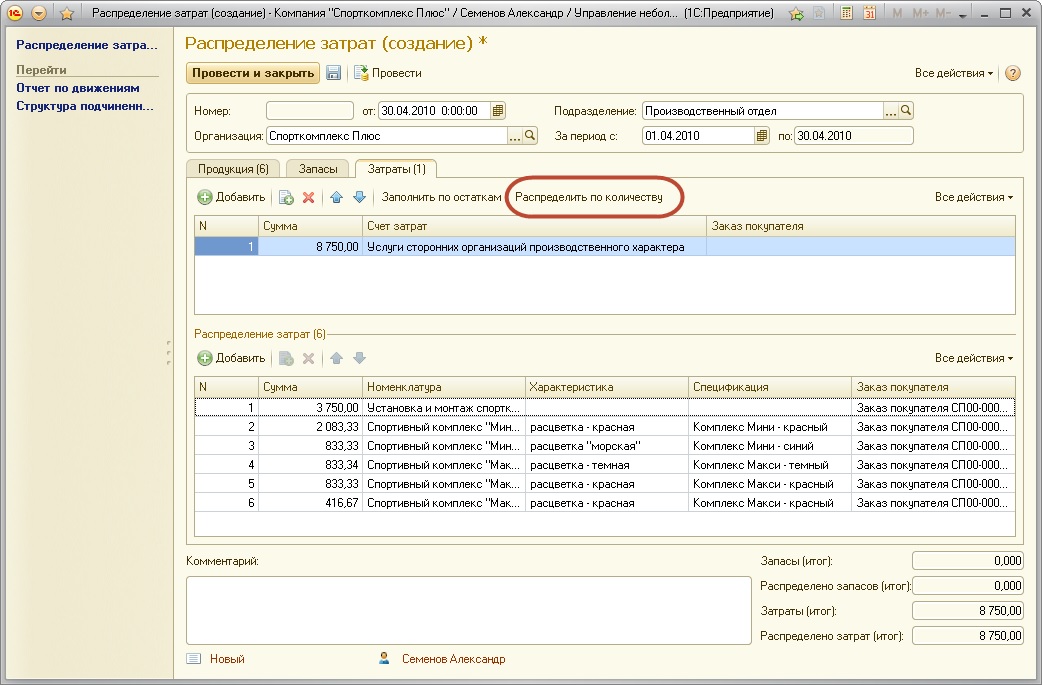Open the favorites star in the title bar
Viewport: 1042px width, 685px height.
coord(67,14)
